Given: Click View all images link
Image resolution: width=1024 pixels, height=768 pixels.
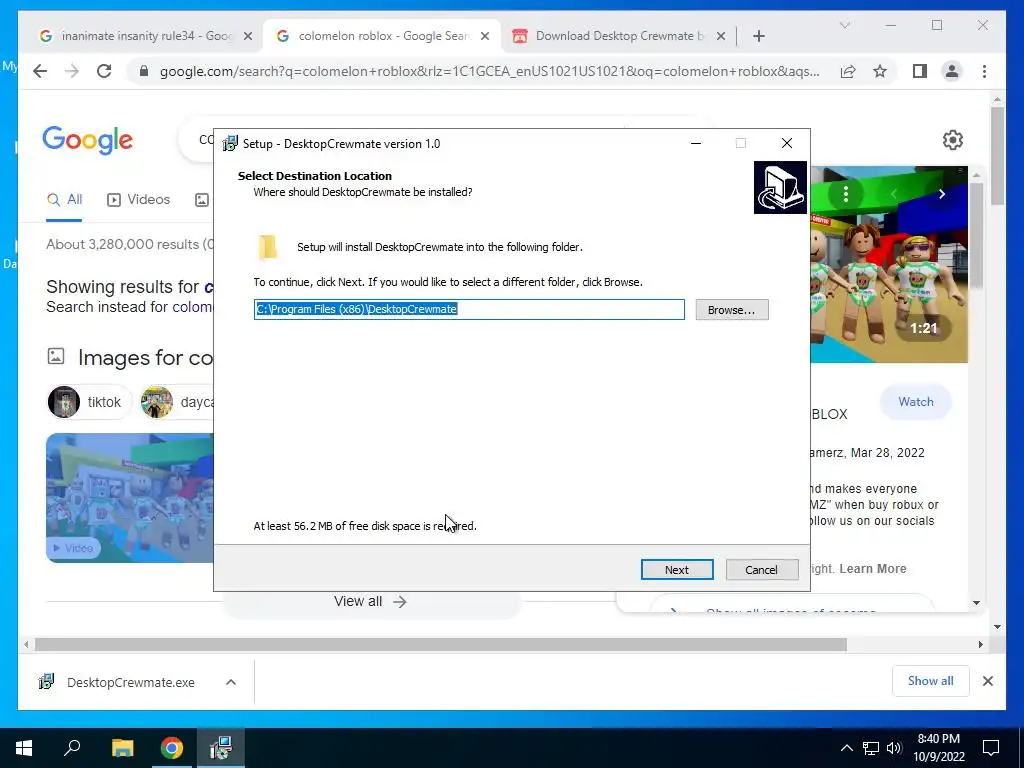Looking at the screenshot, I should [x=370, y=601].
